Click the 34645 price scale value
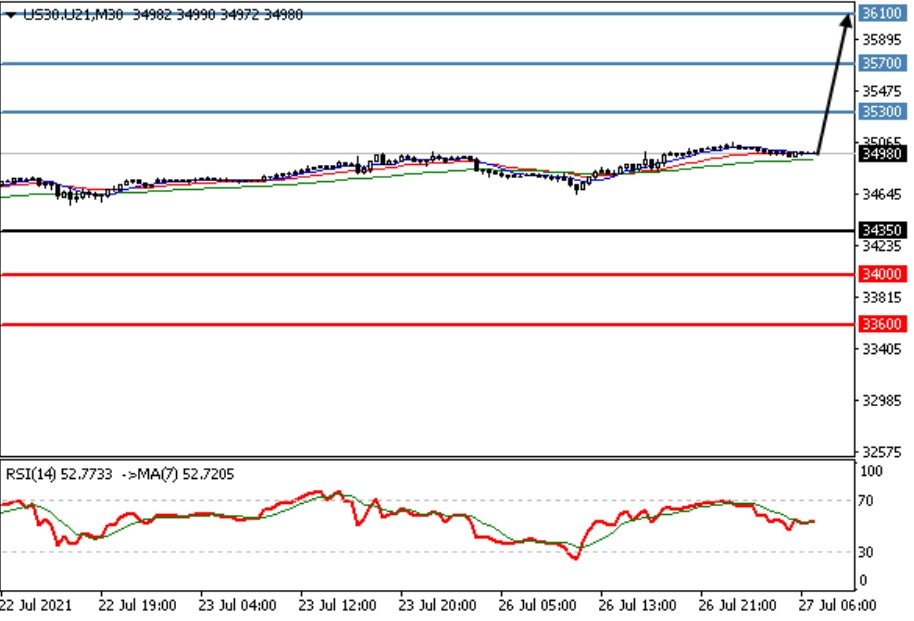Image resolution: width=914 pixels, height=621 pixels. (x=881, y=194)
